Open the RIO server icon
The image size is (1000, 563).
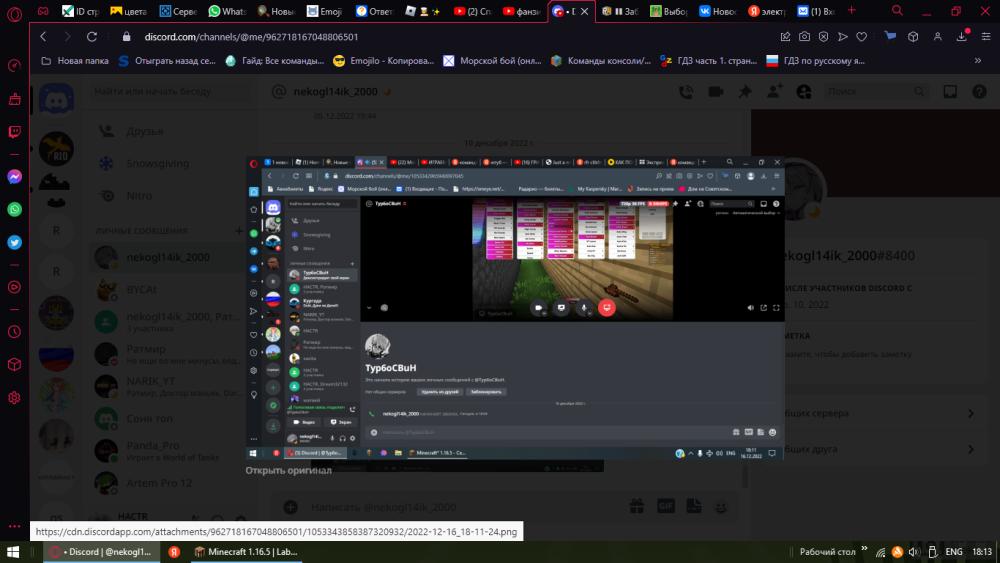(56, 149)
